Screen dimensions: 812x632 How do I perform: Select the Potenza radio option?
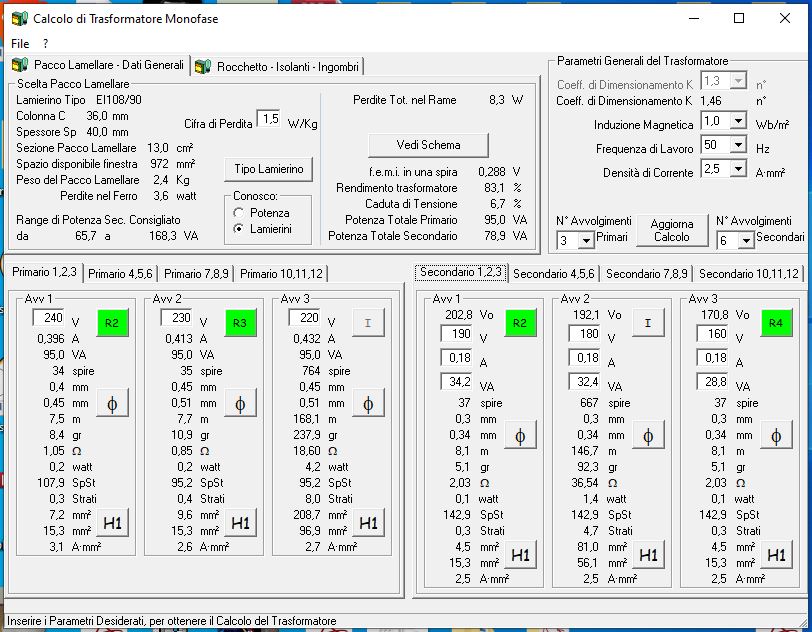239,213
